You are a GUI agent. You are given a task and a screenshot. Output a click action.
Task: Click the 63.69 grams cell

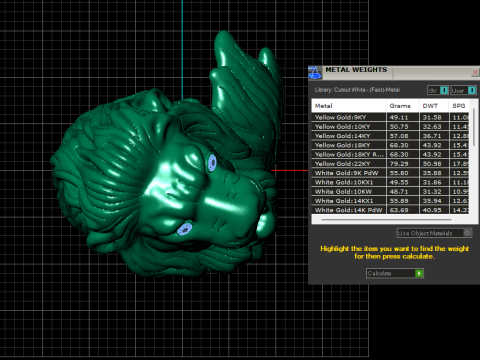click(402, 210)
